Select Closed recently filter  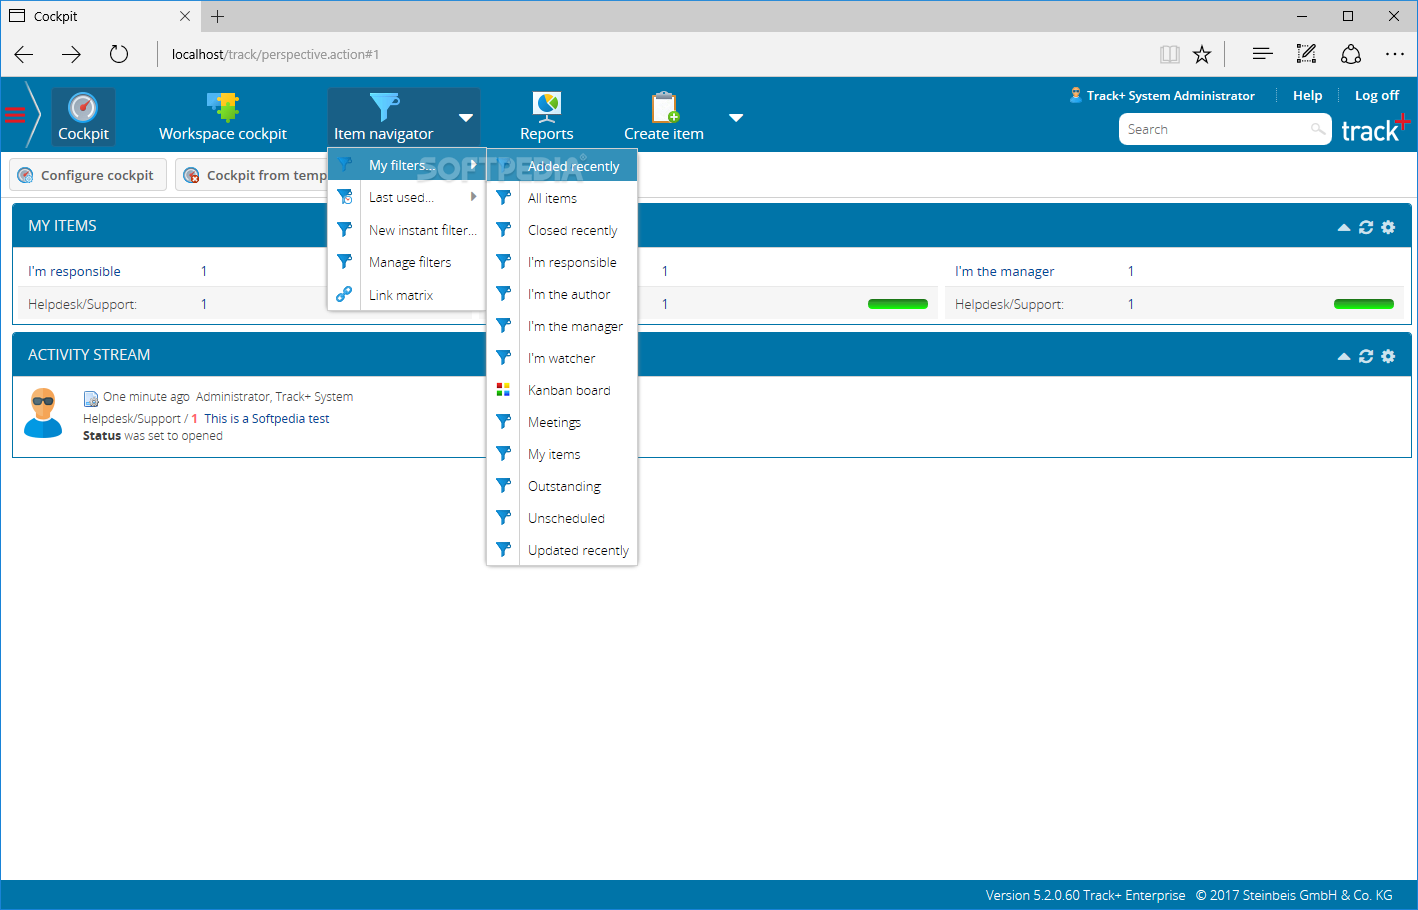click(x=562, y=230)
